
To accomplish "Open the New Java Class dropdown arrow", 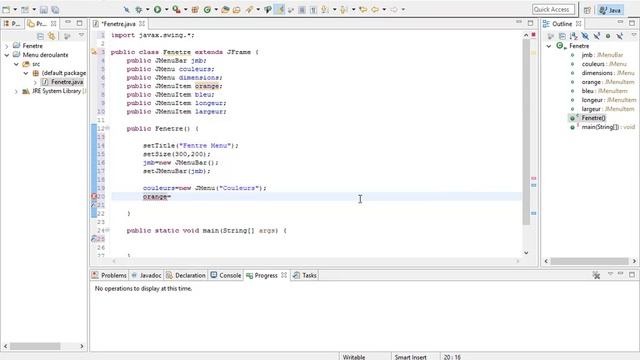I will tap(216, 10).
